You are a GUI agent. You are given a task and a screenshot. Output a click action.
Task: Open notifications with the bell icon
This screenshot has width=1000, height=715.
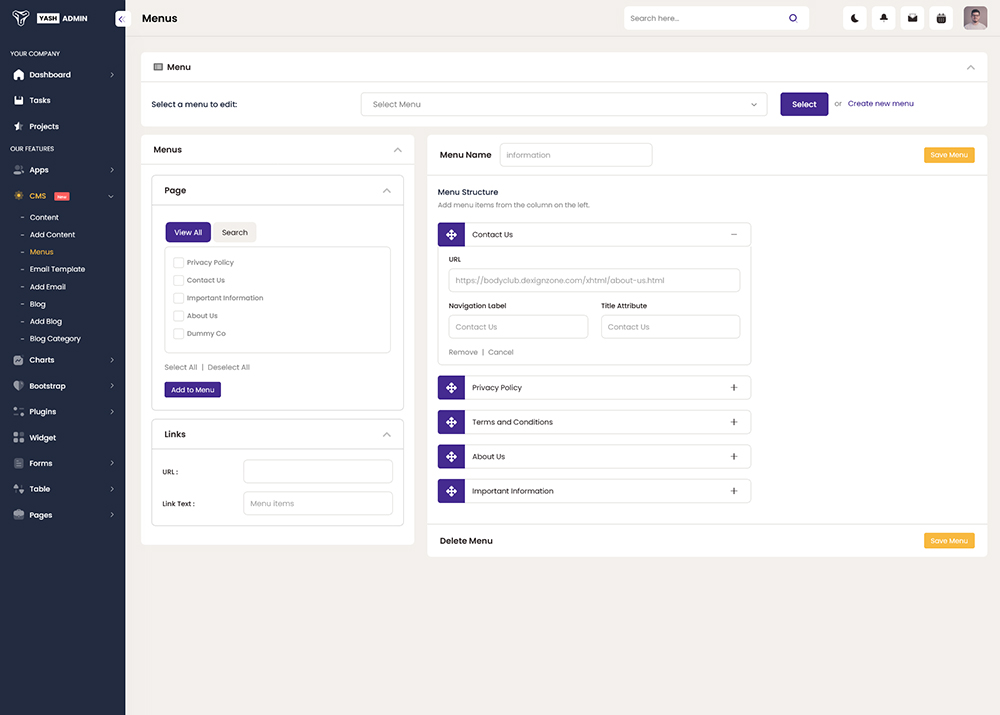tap(883, 18)
